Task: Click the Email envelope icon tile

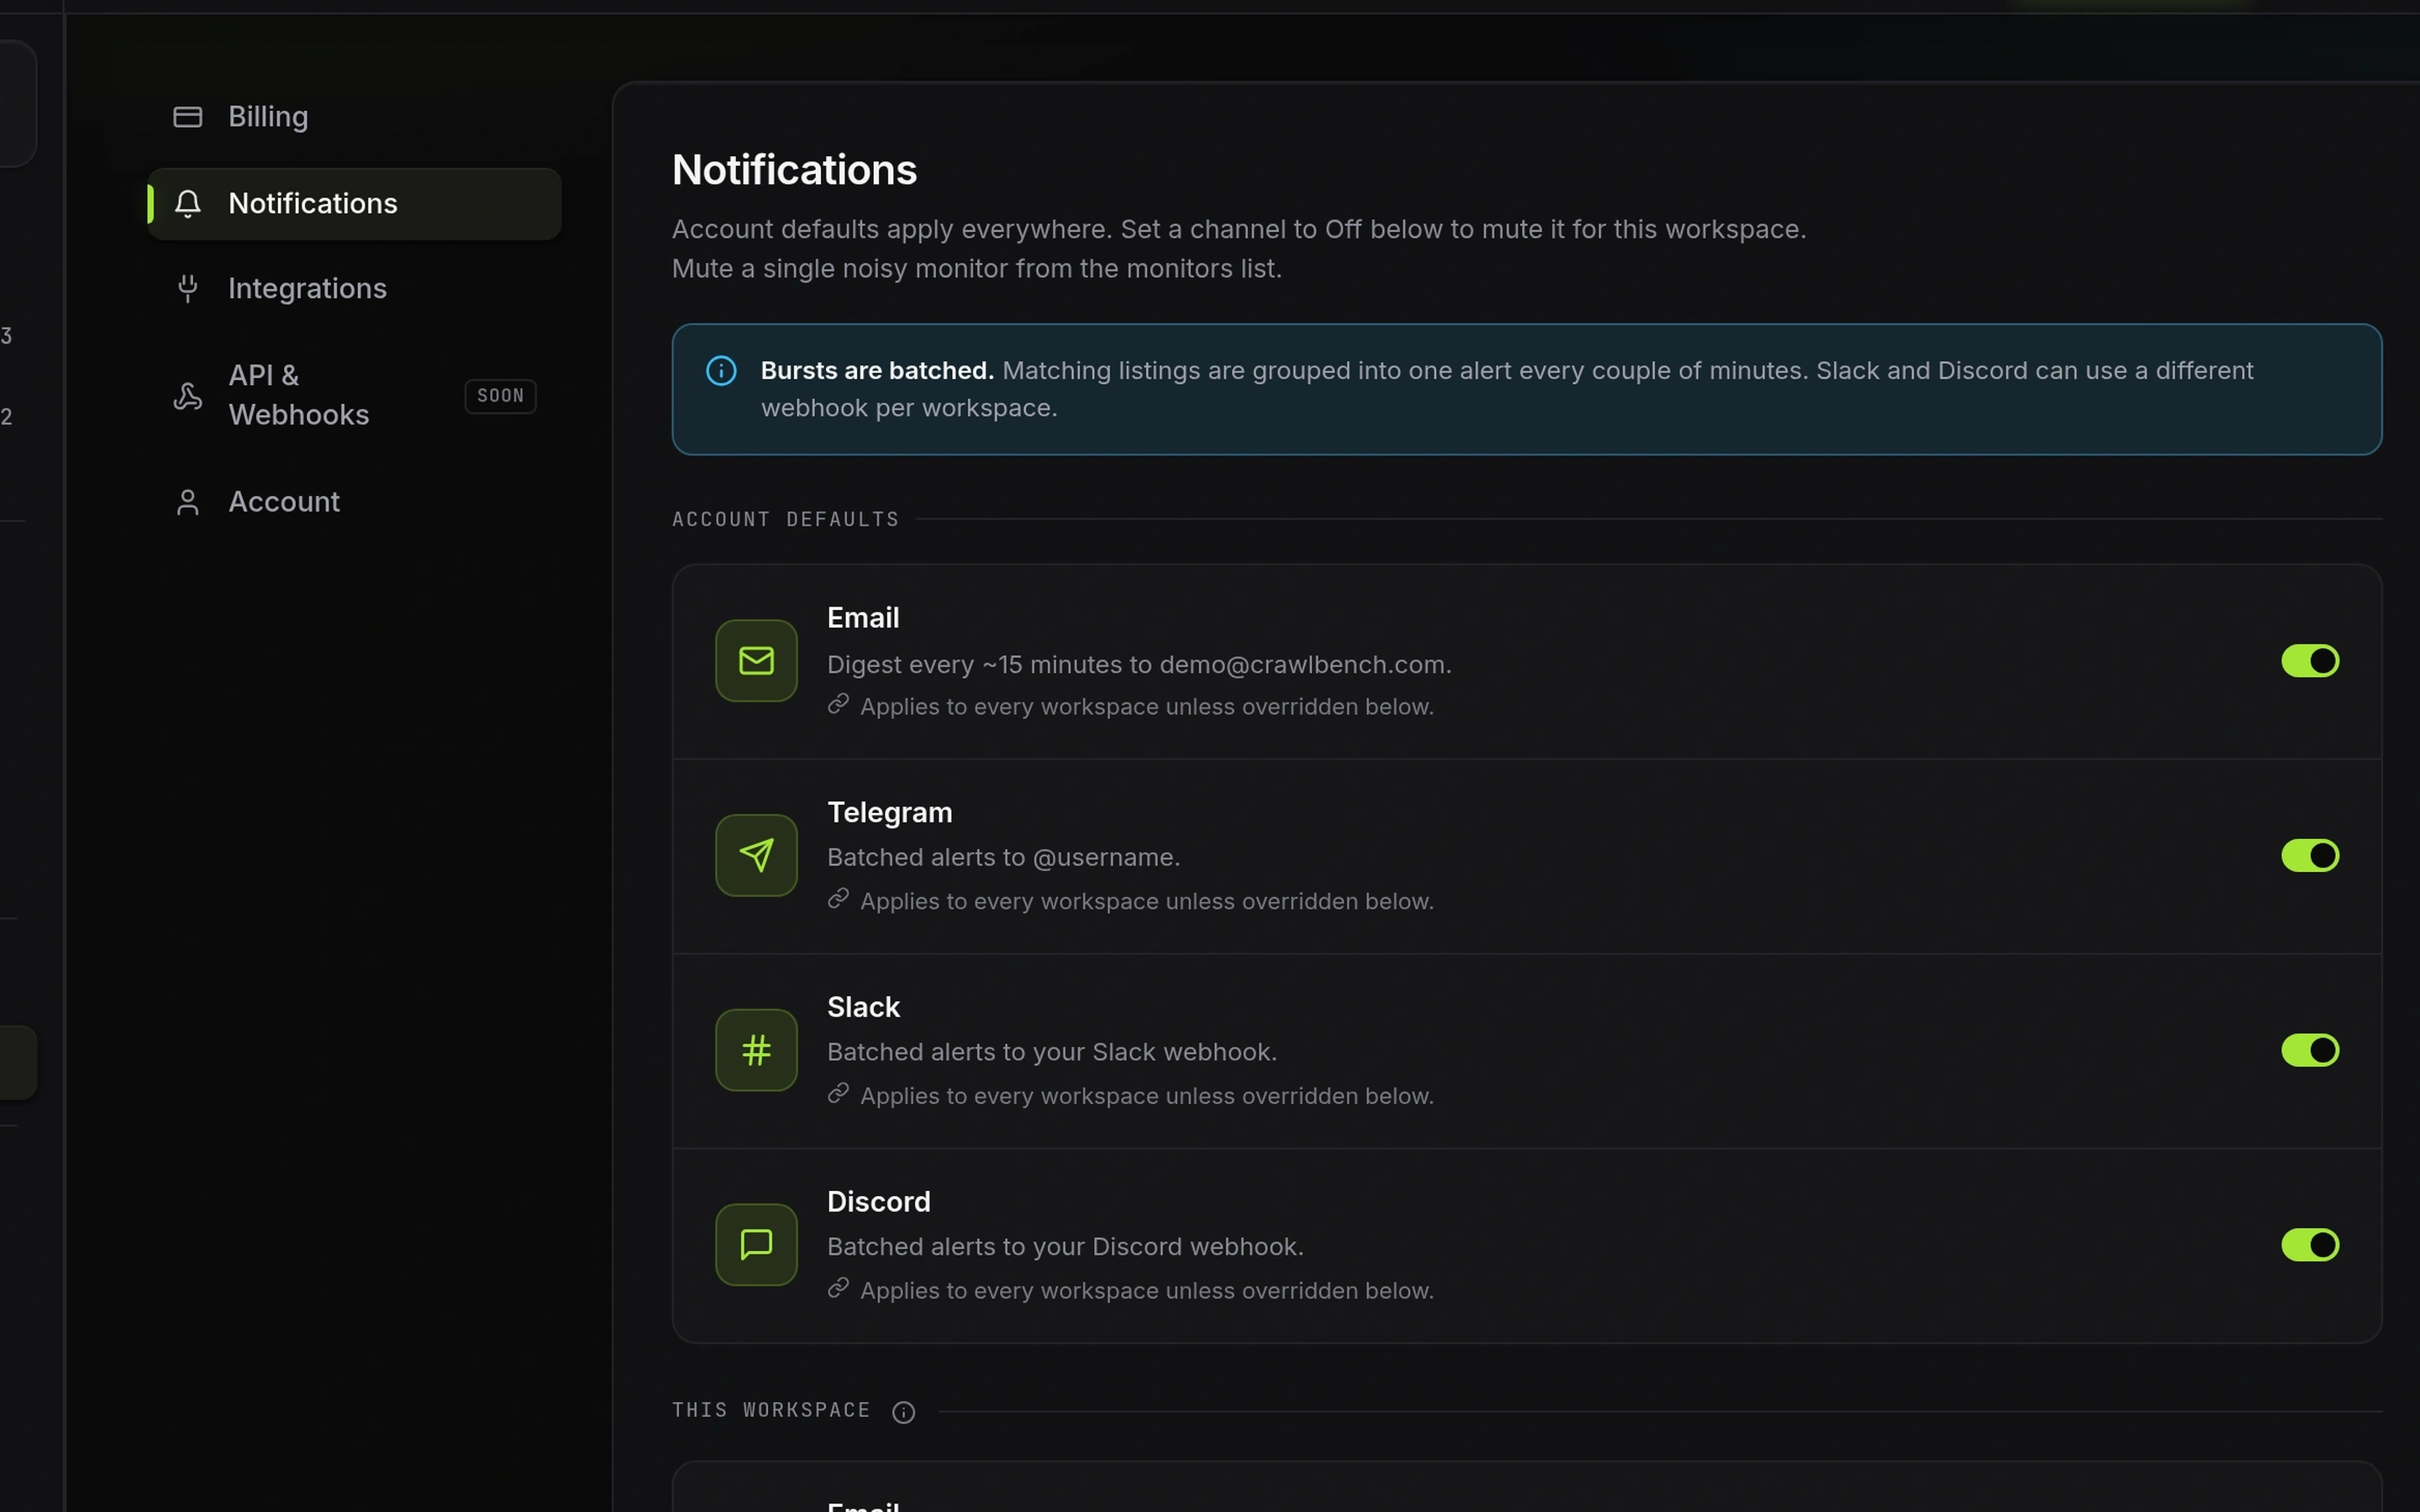Action: click(x=756, y=661)
